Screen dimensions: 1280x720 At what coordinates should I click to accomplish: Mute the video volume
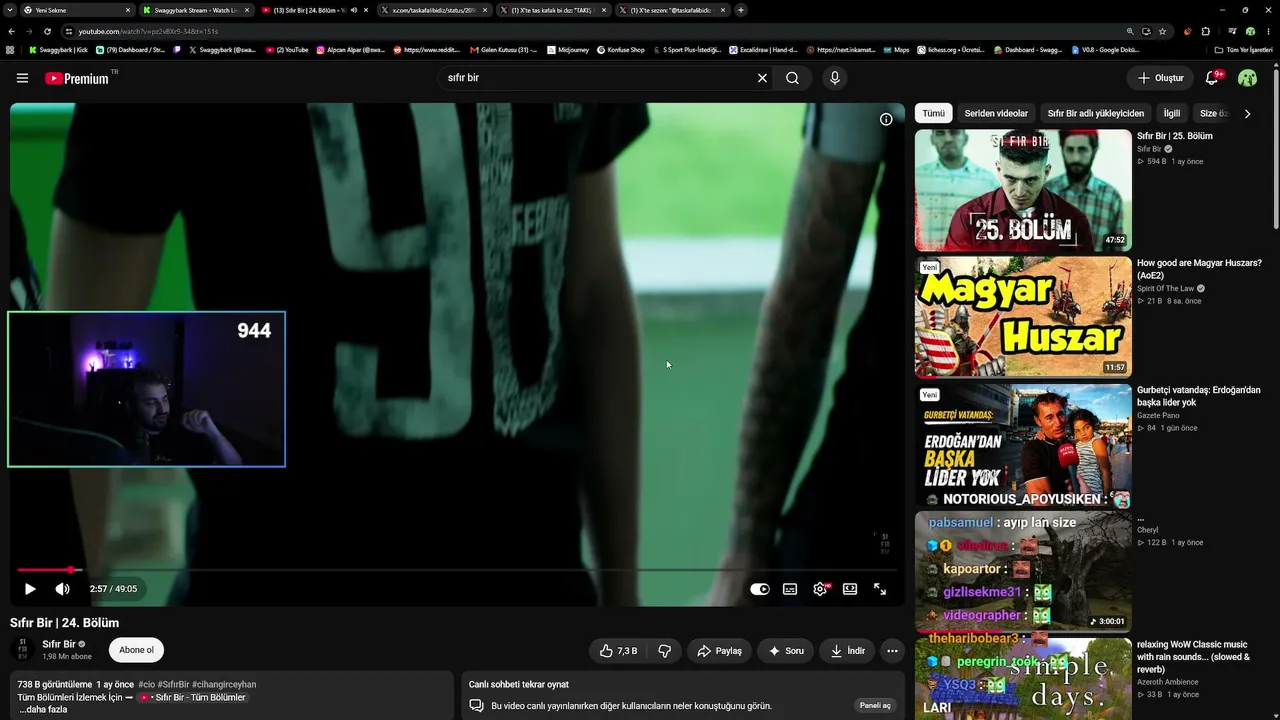[x=62, y=589]
